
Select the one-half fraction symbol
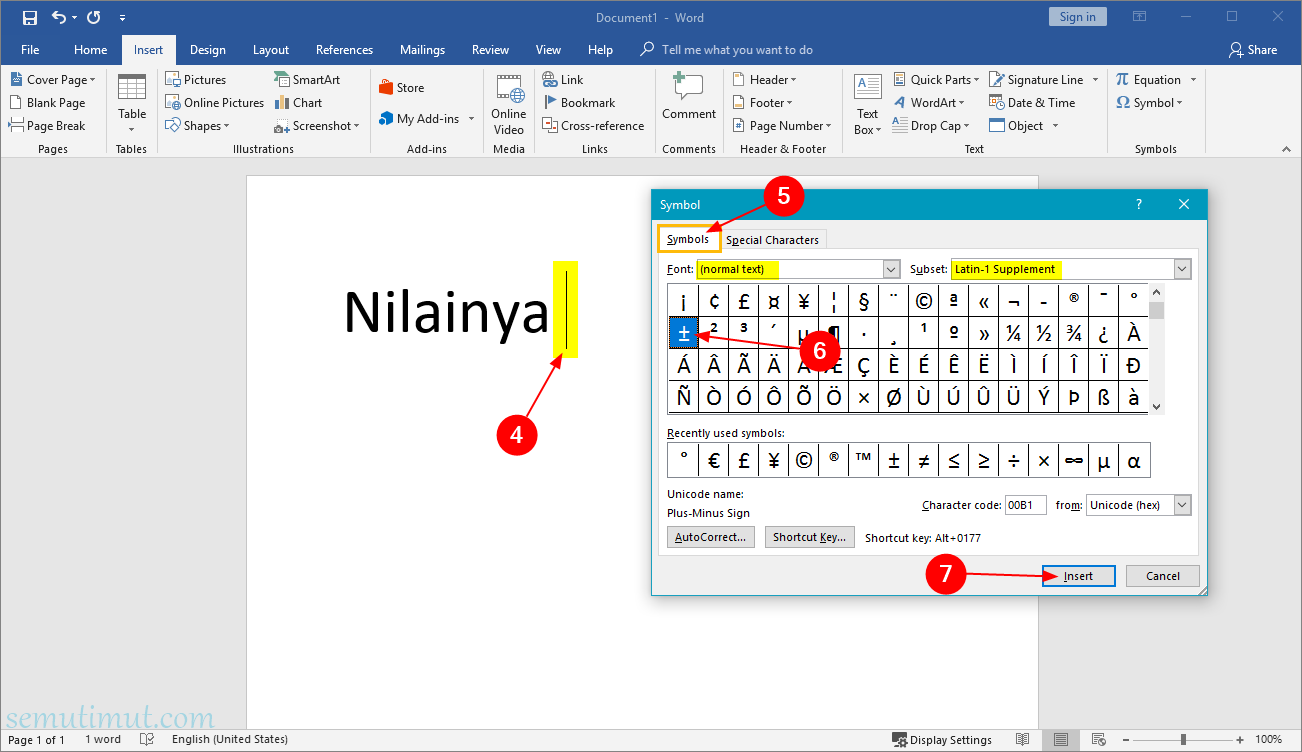click(1043, 333)
